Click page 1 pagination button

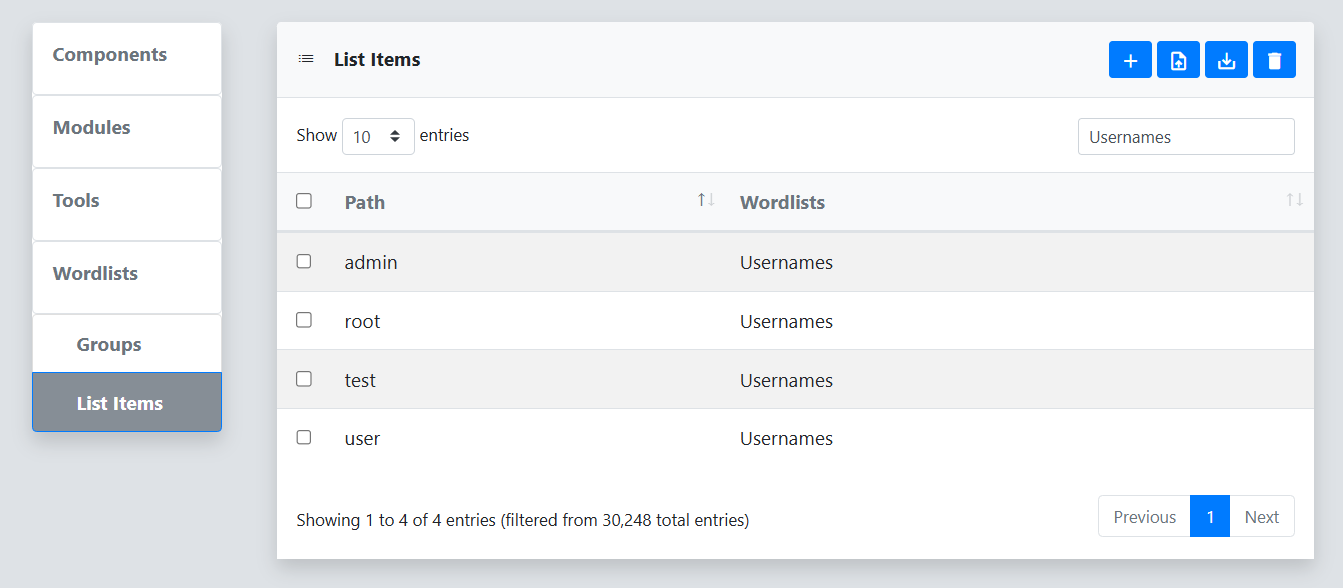tap(1210, 517)
